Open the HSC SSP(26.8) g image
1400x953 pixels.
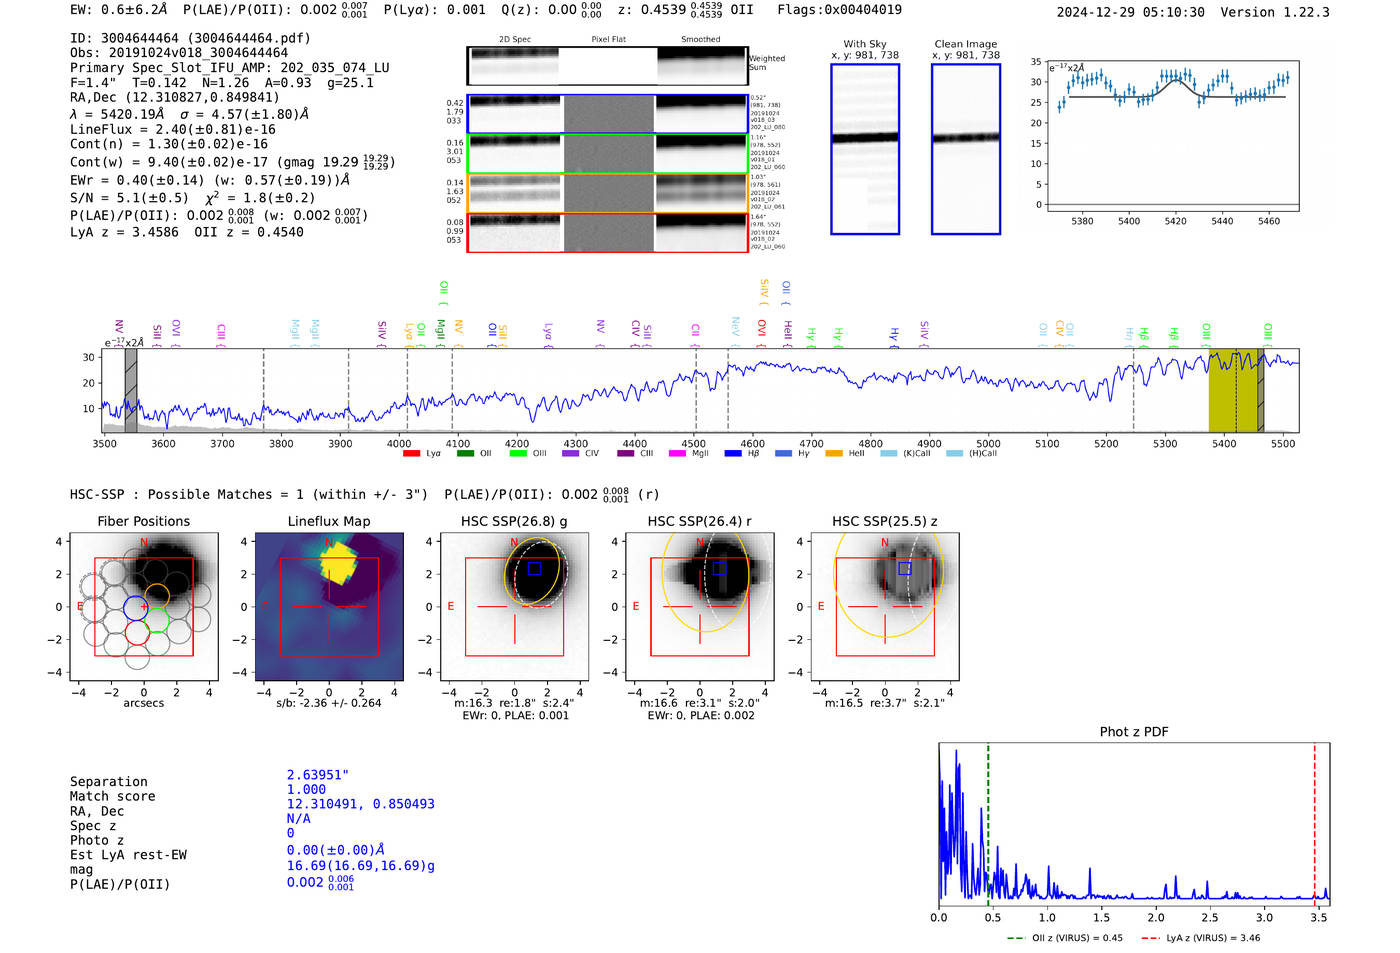[x=514, y=607]
